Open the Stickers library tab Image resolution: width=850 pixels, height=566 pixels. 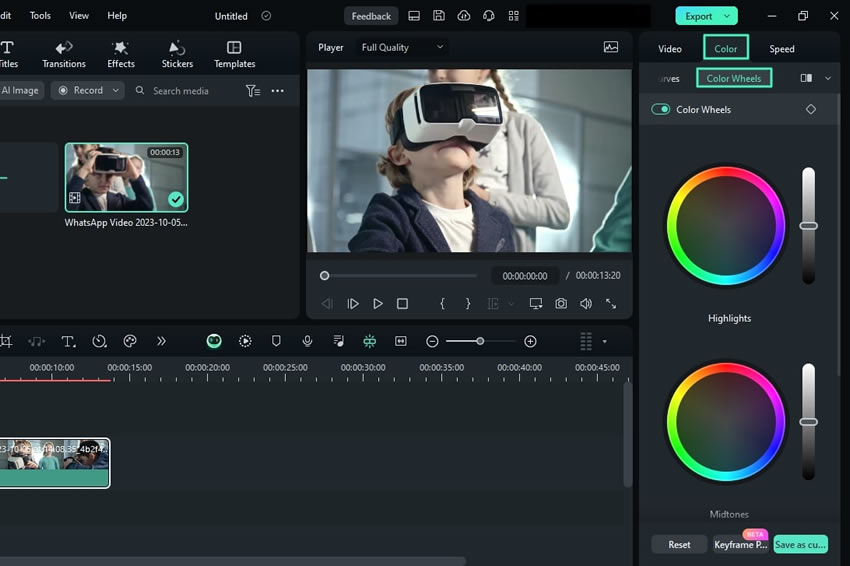coord(177,55)
